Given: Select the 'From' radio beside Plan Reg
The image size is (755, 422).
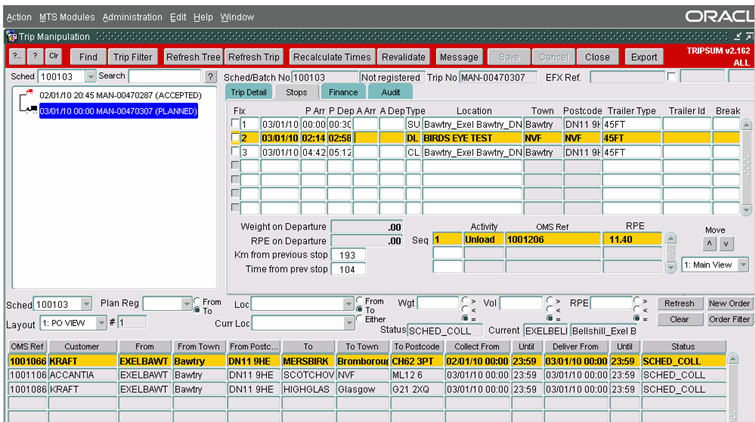Looking at the screenshot, I should pos(197,301).
